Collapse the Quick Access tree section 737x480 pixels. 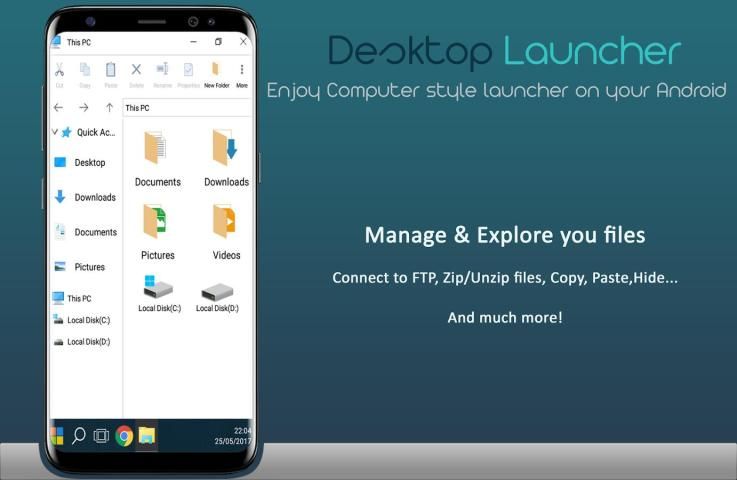[55, 132]
